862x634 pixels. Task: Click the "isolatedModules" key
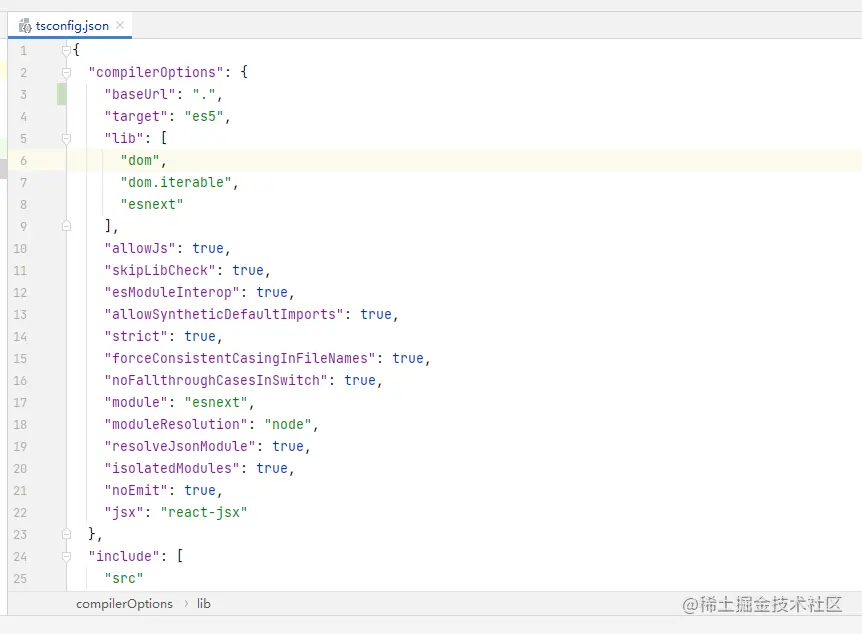tap(172, 468)
